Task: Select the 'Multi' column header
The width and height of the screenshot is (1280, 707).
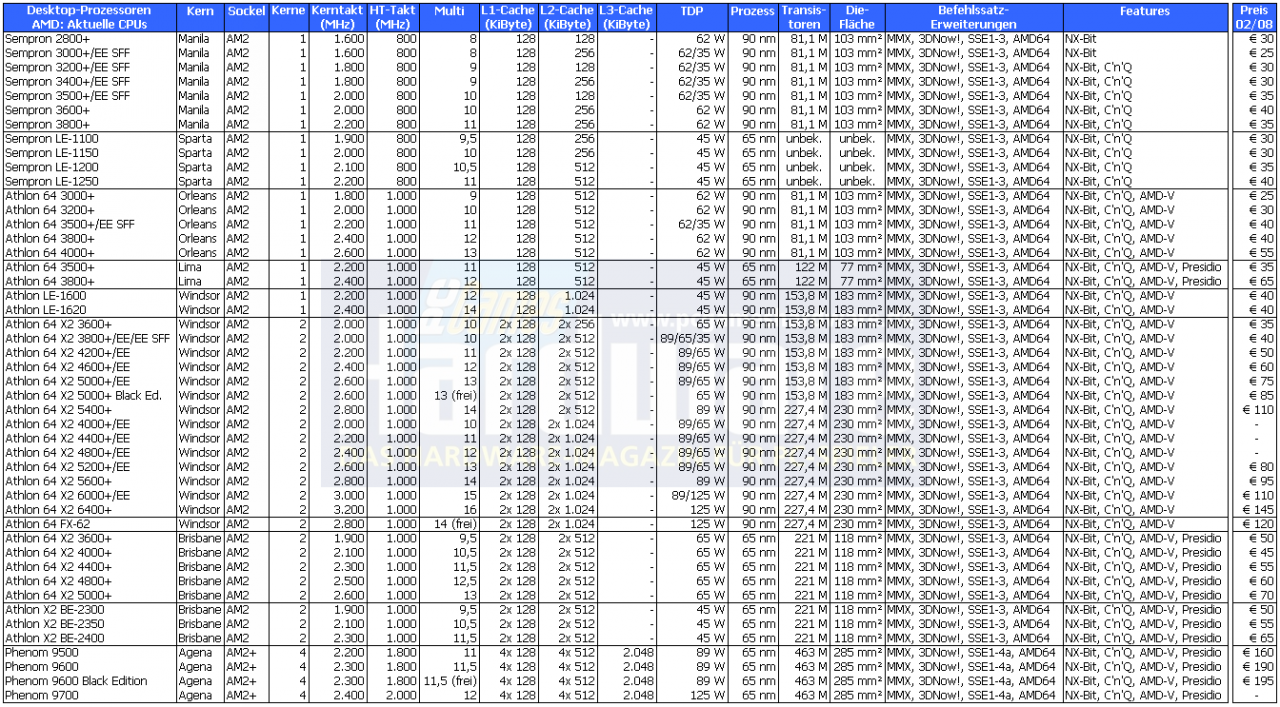Action: (x=450, y=17)
